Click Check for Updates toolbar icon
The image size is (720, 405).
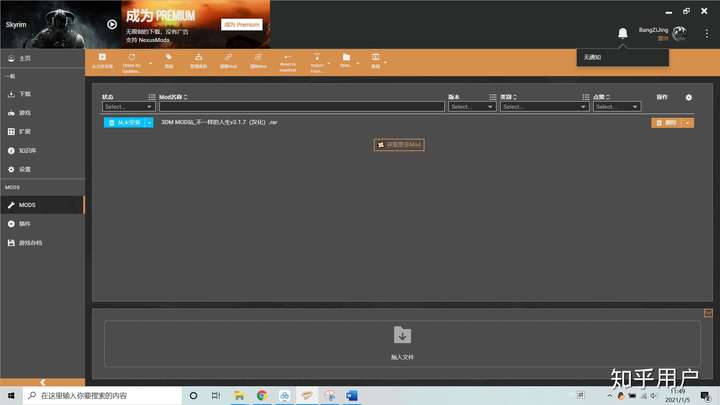click(131, 62)
